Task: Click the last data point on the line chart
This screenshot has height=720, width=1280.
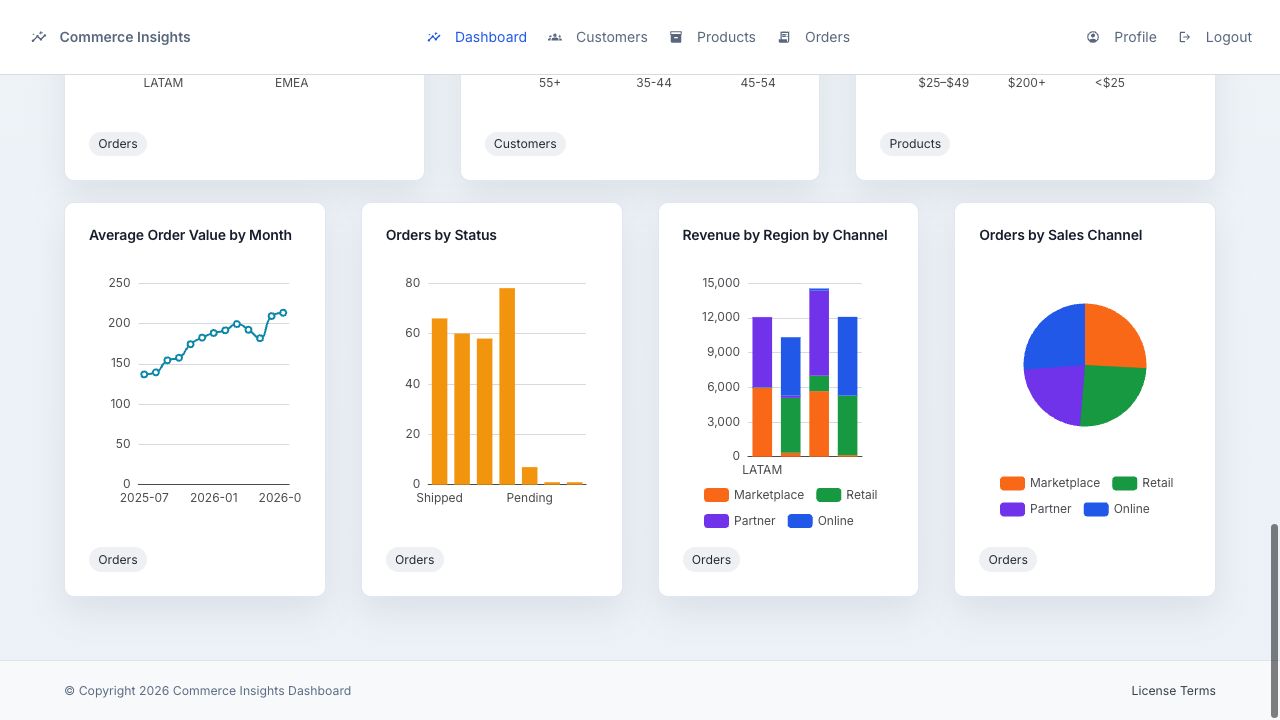Action: pyautogui.click(x=283, y=313)
